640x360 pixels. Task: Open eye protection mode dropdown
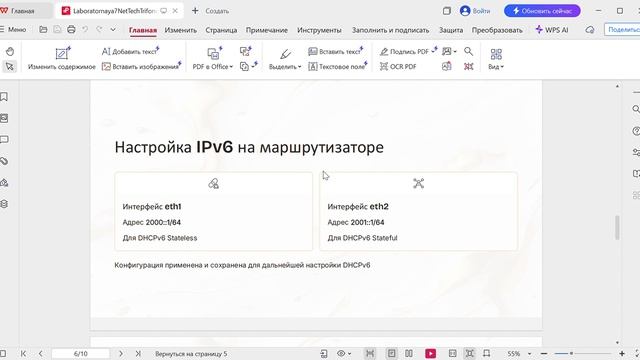[344, 353]
